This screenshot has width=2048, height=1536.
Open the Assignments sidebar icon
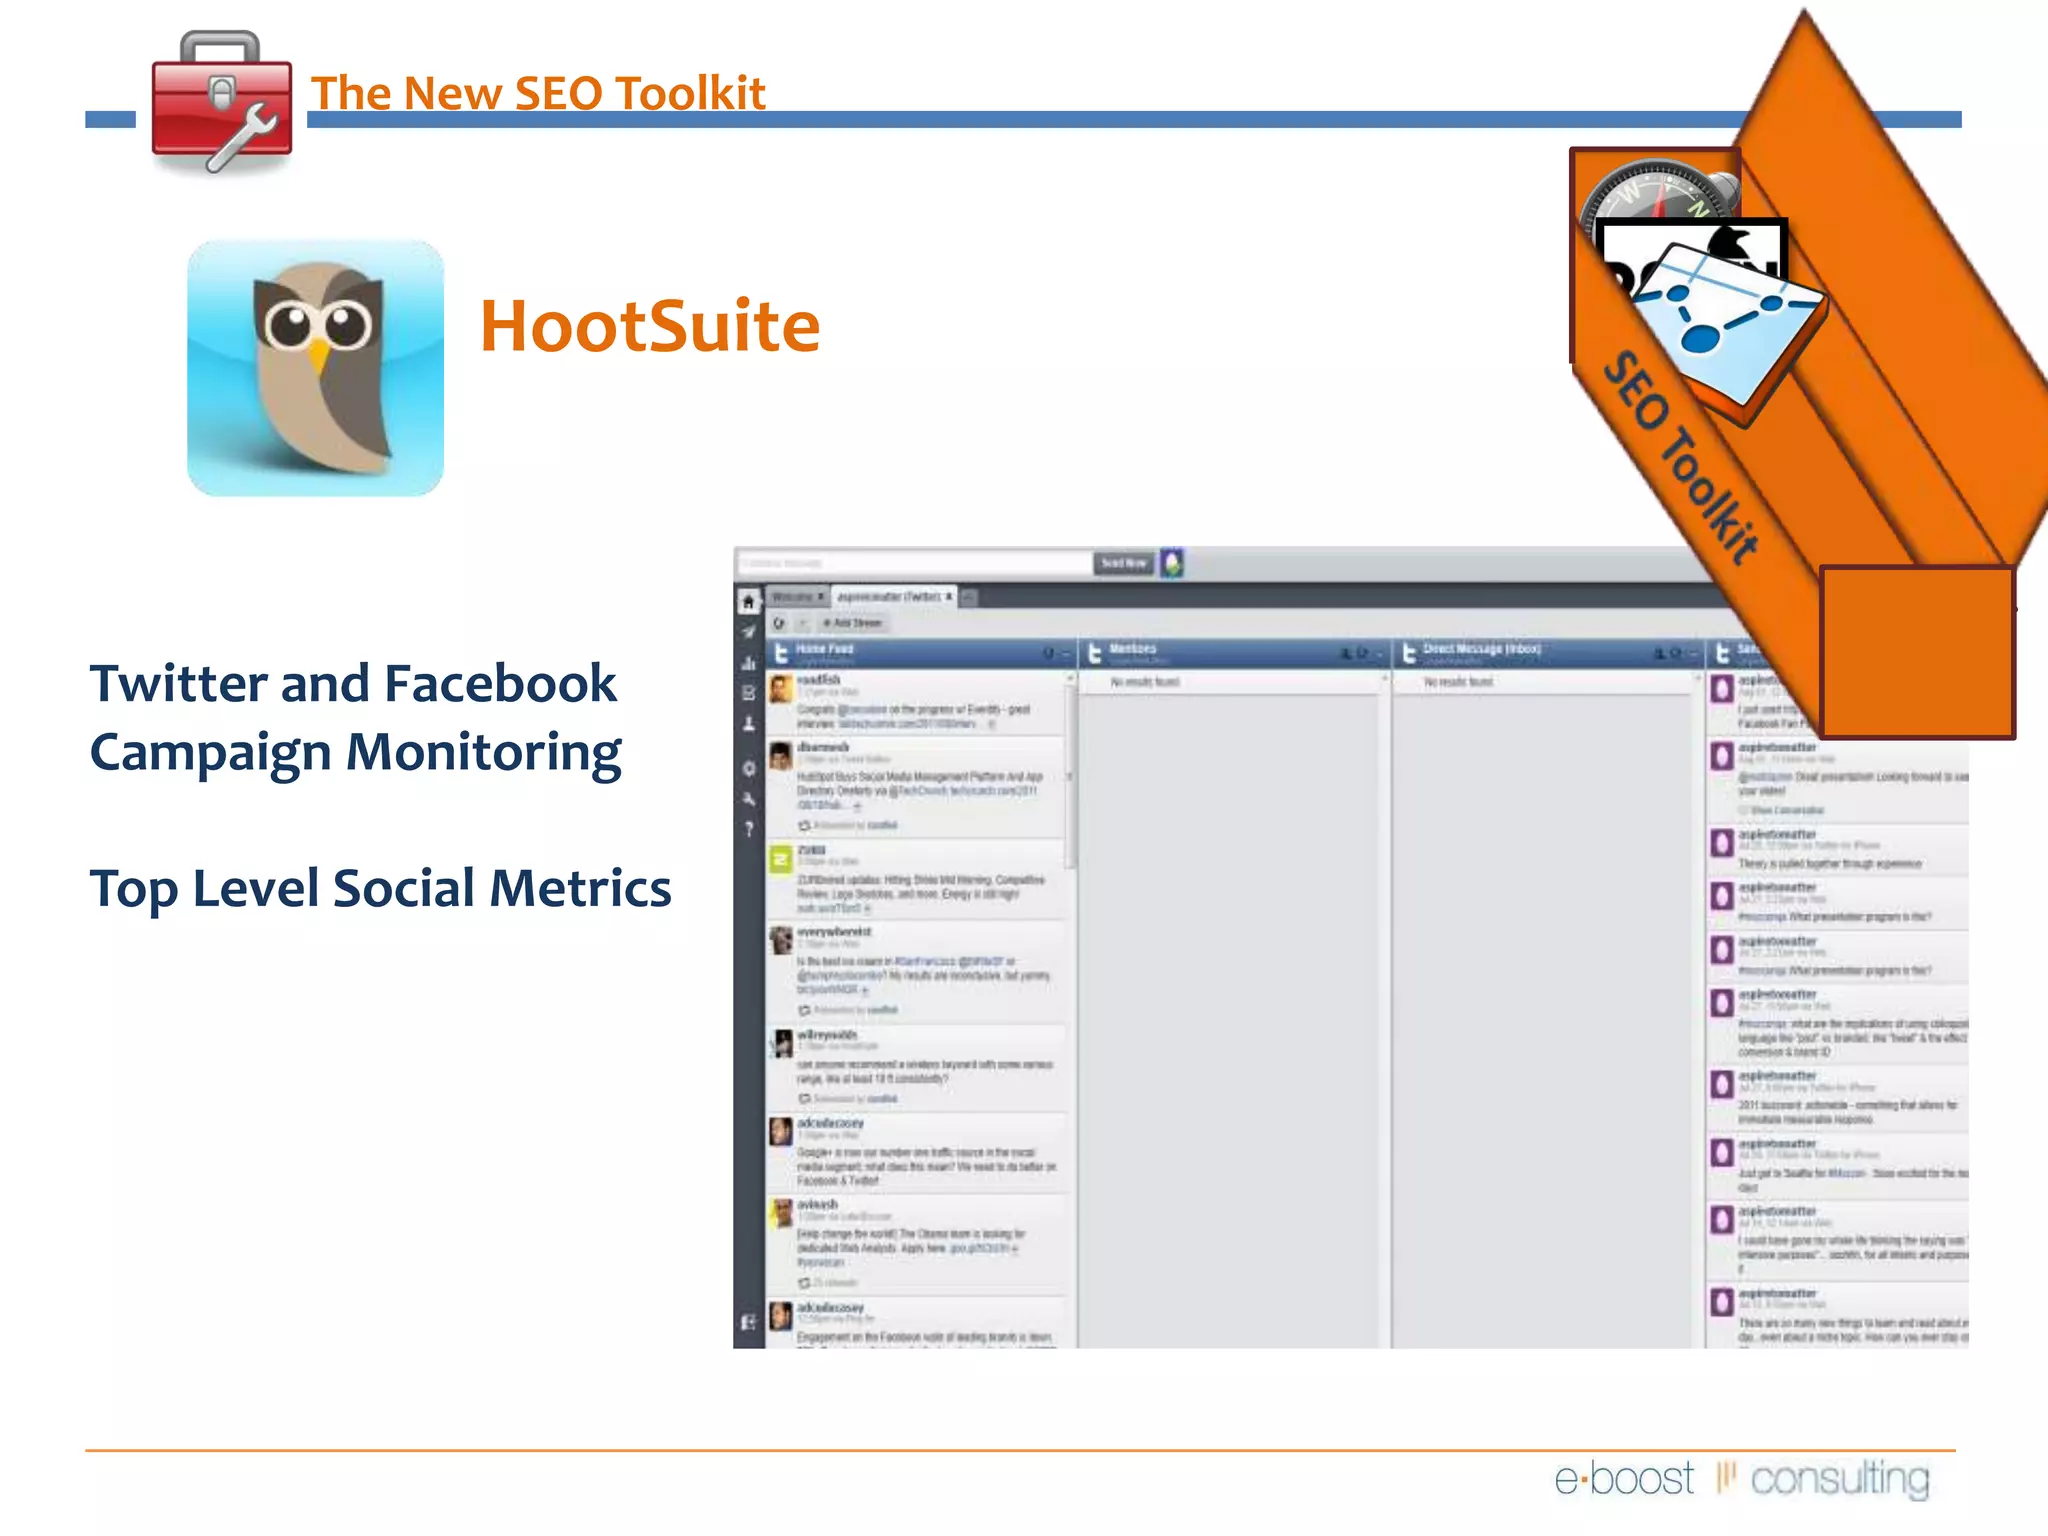(x=748, y=693)
